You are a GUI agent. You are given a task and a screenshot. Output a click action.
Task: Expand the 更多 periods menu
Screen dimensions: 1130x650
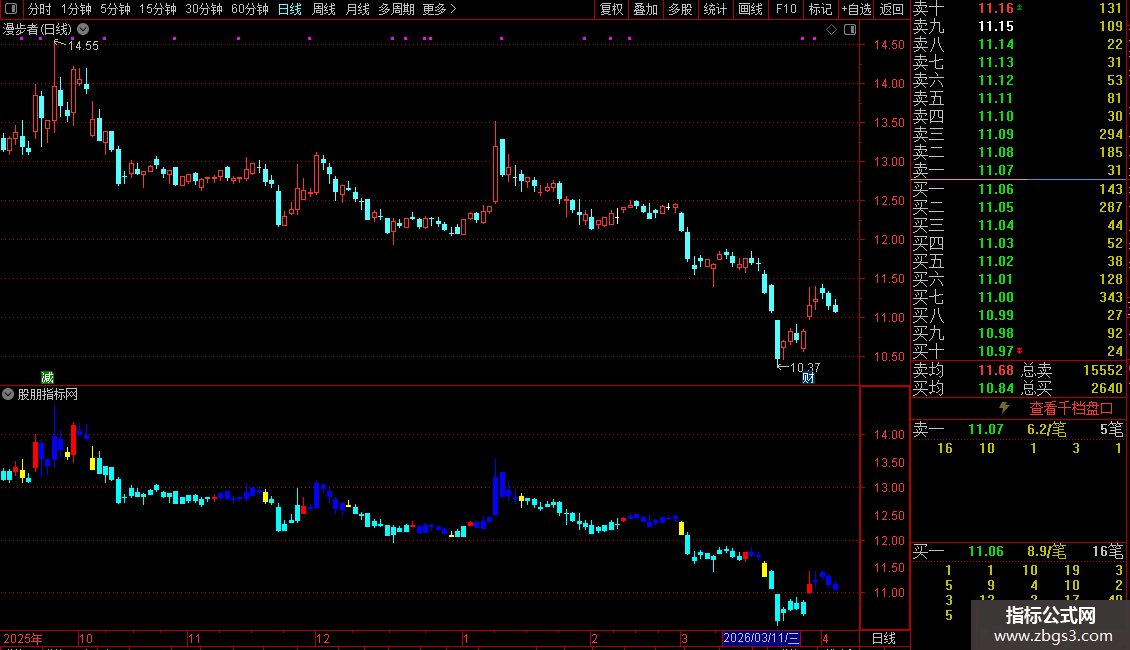[439, 9]
